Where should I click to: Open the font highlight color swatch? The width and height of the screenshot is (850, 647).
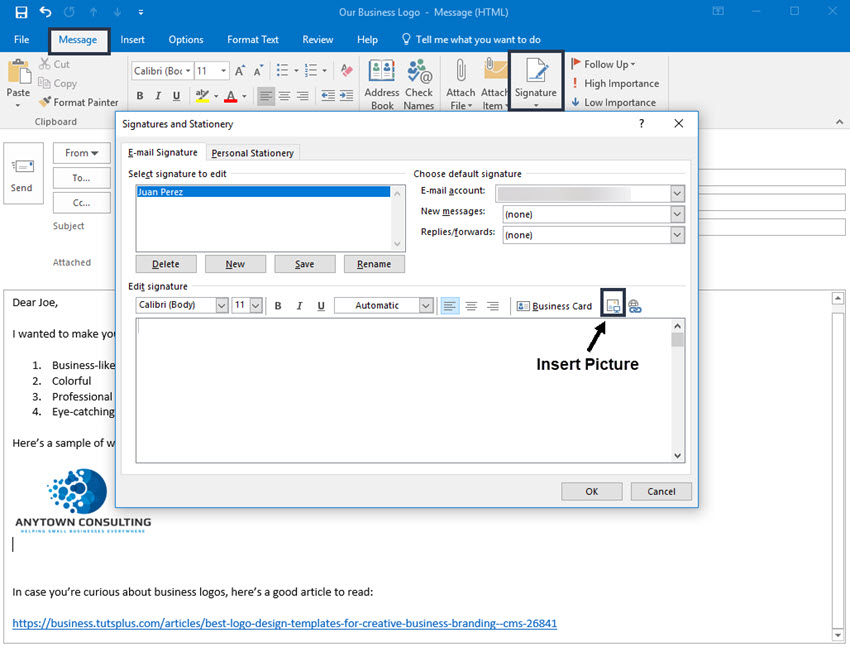coord(204,95)
